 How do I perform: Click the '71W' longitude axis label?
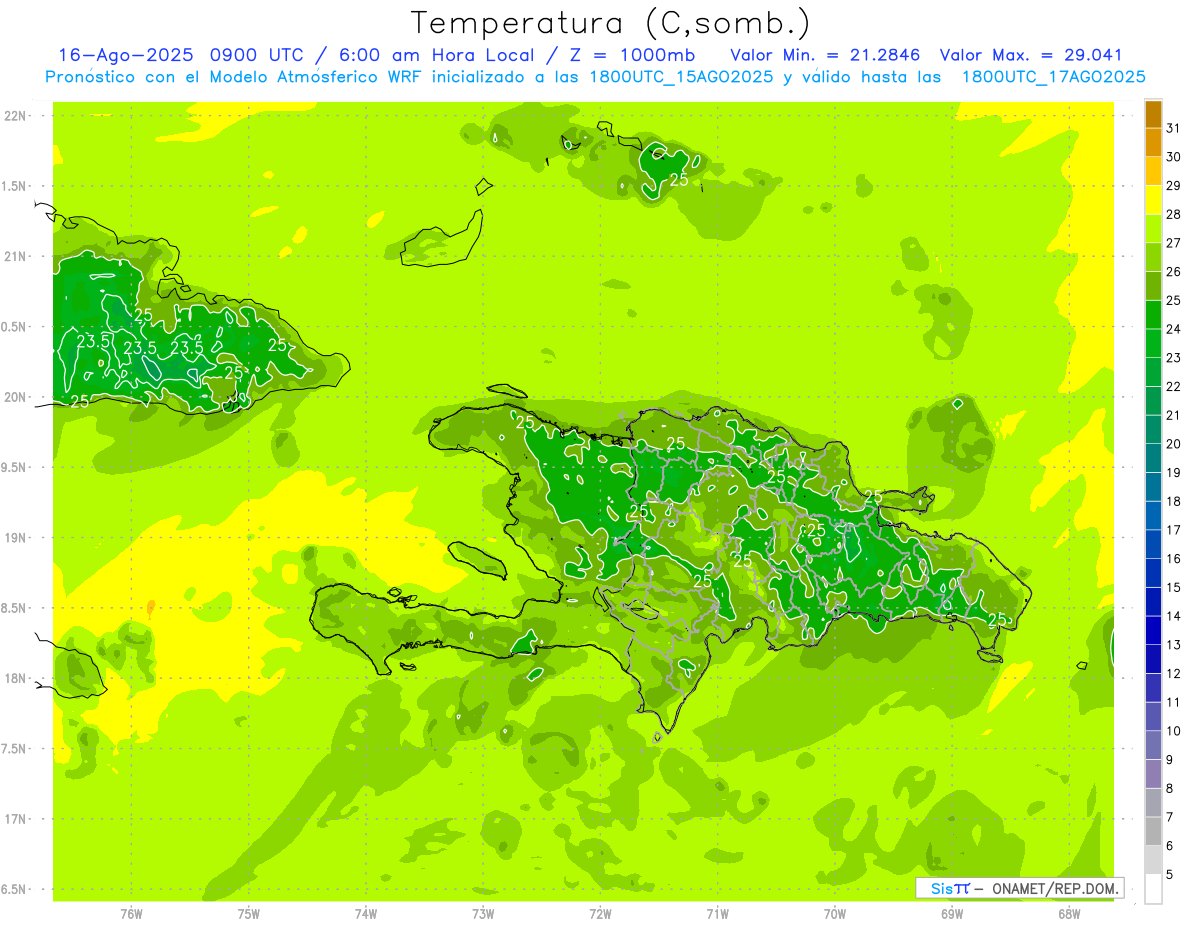(x=717, y=913)
